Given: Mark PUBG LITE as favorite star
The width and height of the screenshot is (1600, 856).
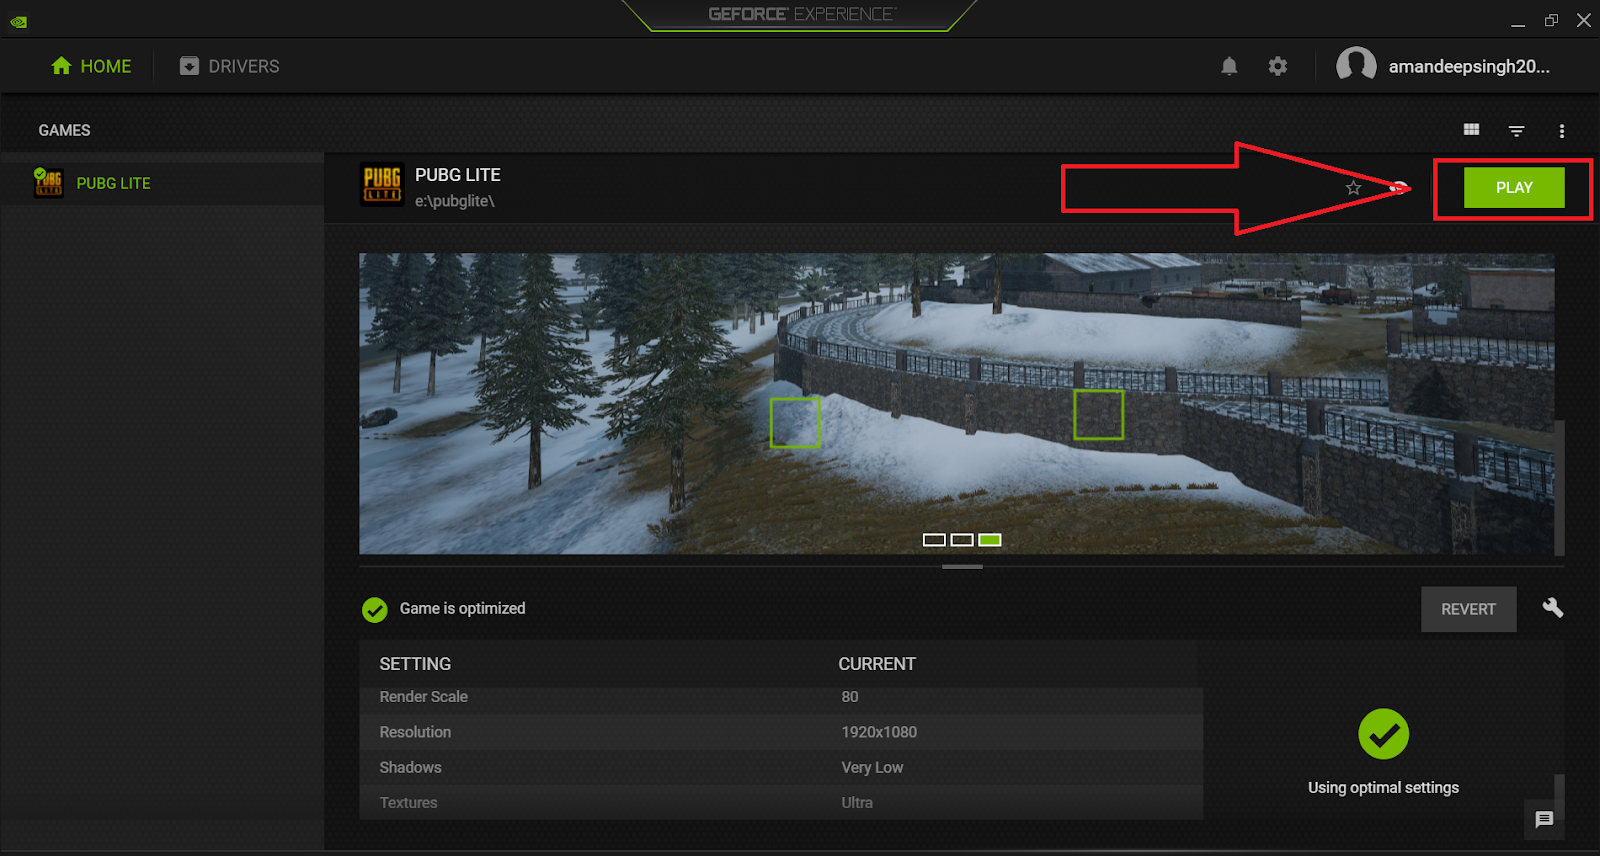Looking at the screenshot, I should click(1353, 188).
